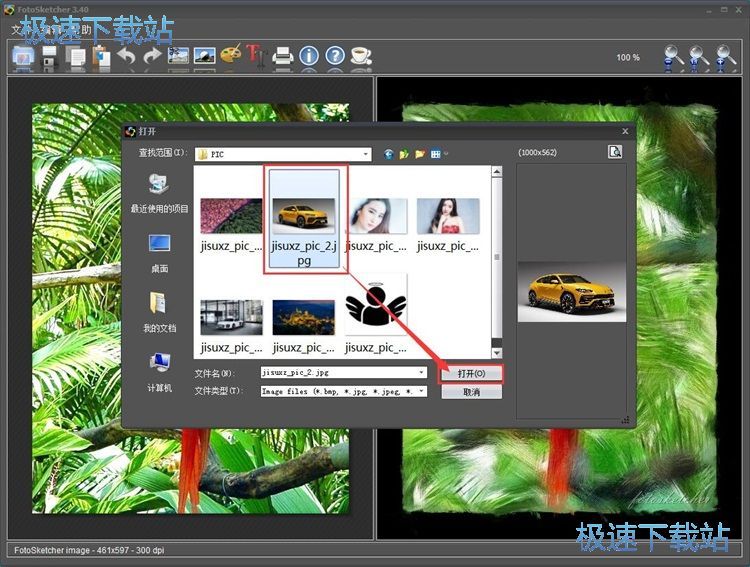Open drawing parameters via the palette icon
This screenshot has width=750, height=567.
tap(231, 55)
